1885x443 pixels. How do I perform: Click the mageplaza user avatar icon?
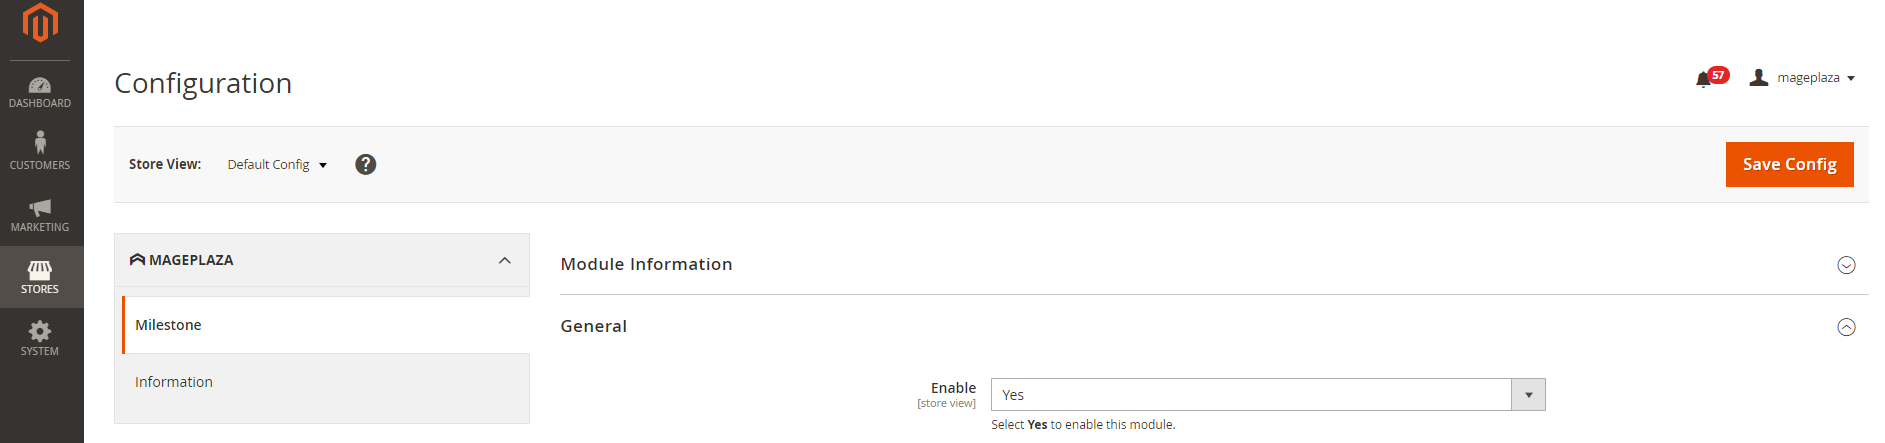[1759, 77]
